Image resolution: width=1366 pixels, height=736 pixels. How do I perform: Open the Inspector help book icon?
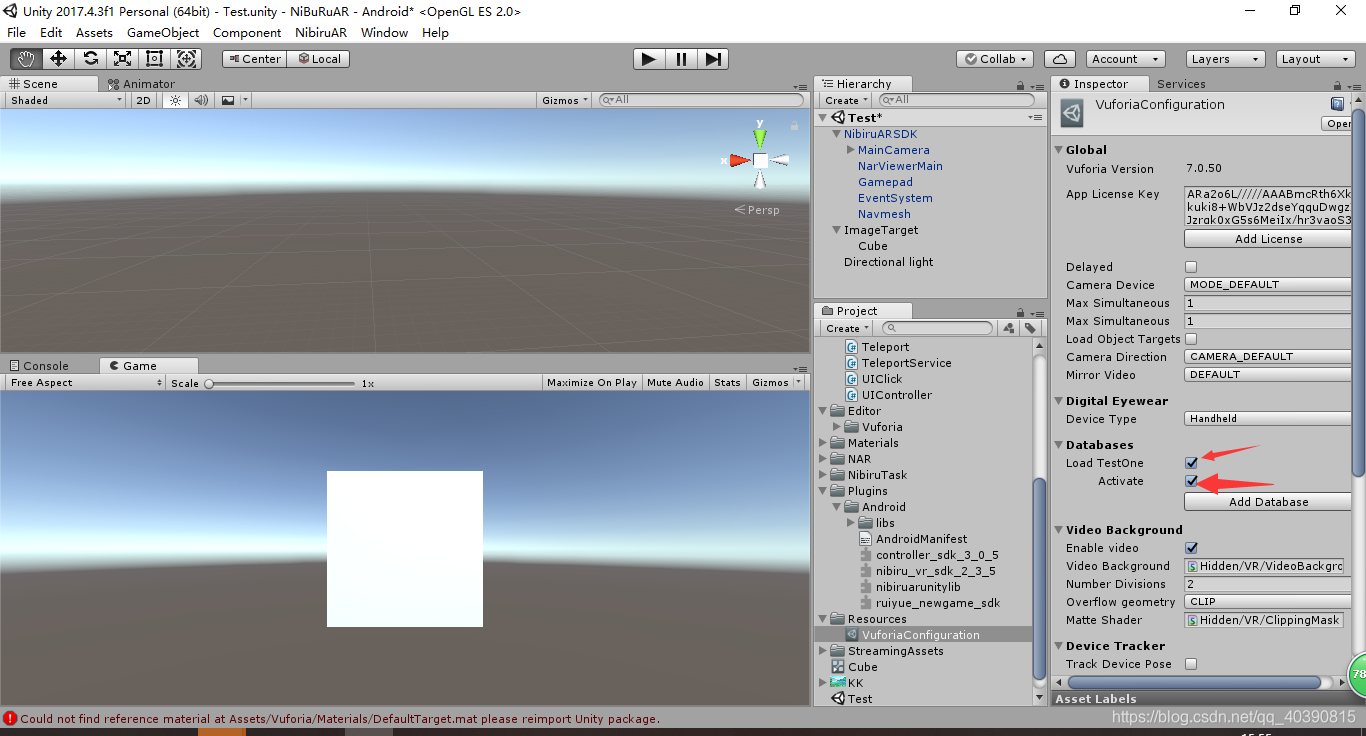point(1337,104)
